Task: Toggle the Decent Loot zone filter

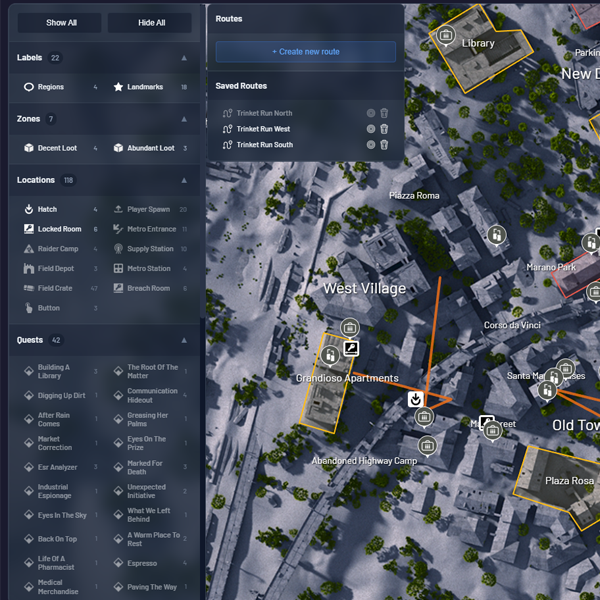Action: point(60,148)
